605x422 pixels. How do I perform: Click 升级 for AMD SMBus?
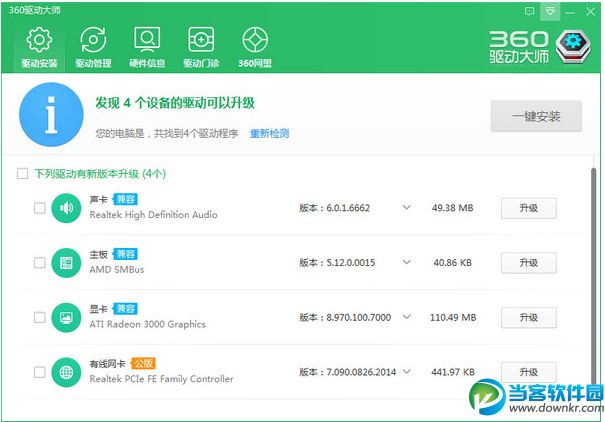click(x=529, y=263)
